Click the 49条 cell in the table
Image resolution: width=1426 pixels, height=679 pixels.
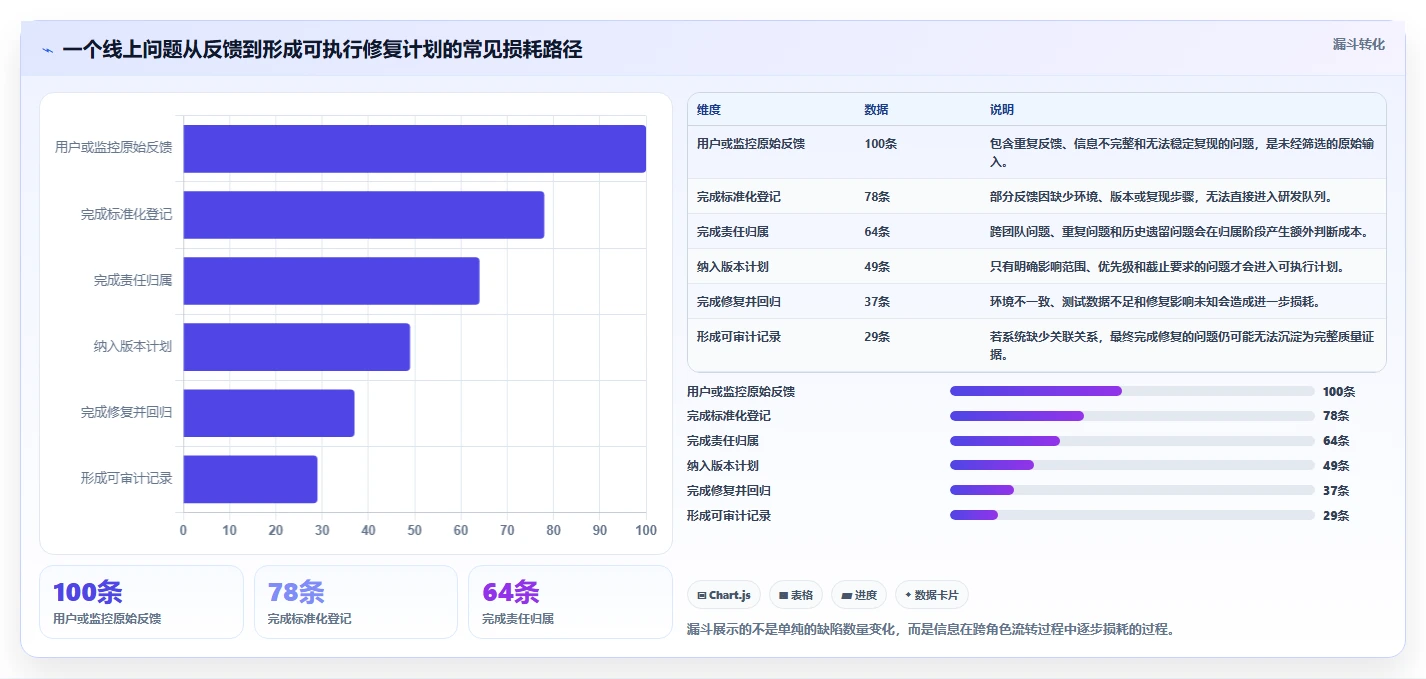point(877,267)
